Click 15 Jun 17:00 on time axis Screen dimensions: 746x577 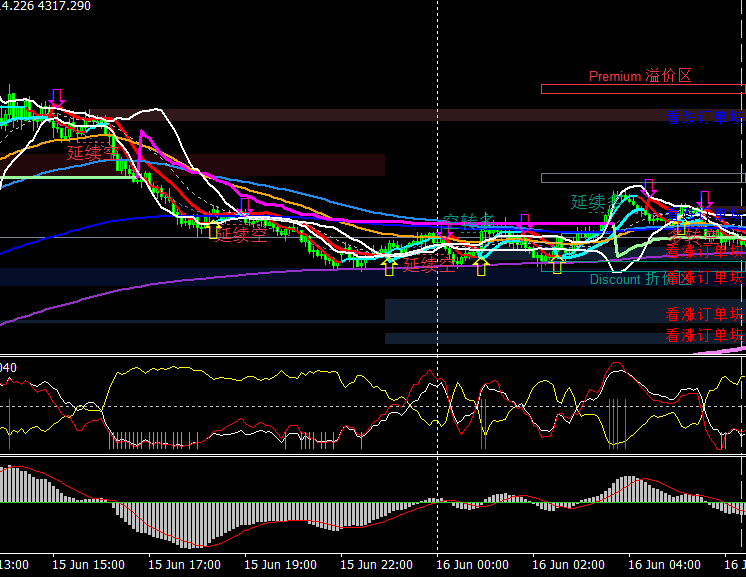(184, 565)
